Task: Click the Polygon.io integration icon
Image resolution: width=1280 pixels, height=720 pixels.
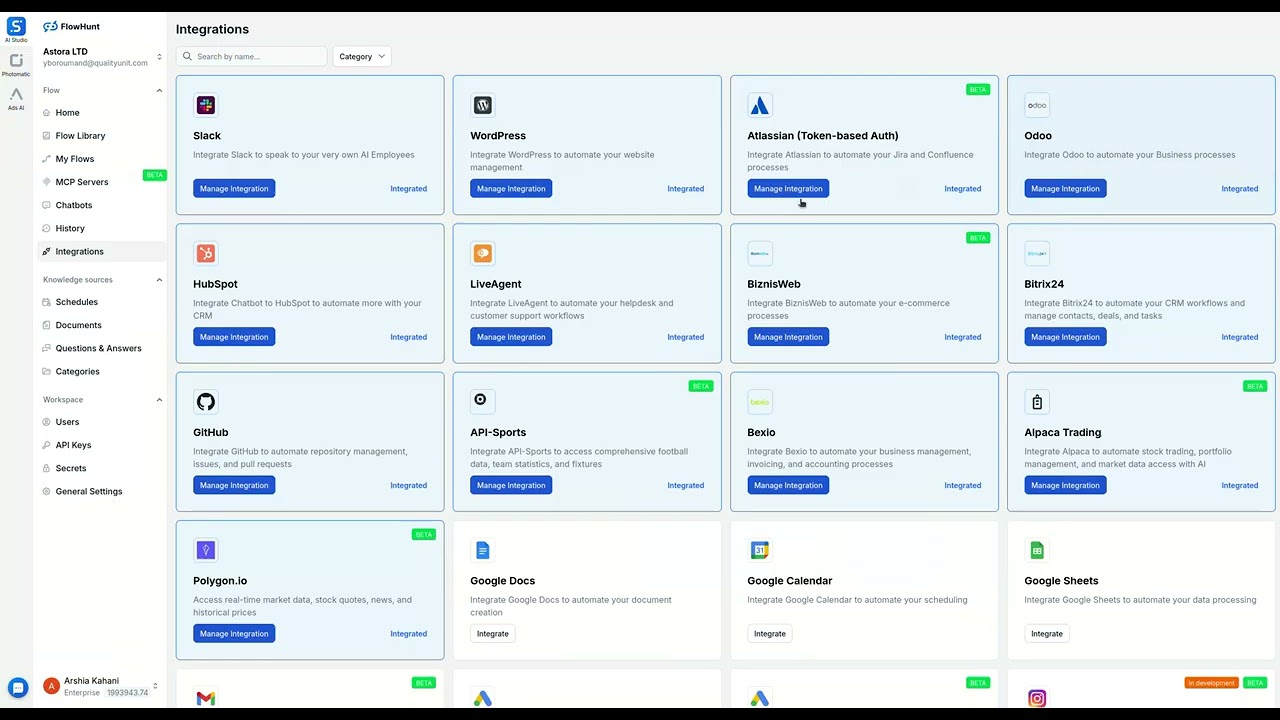Action: (x=206, y=550)
